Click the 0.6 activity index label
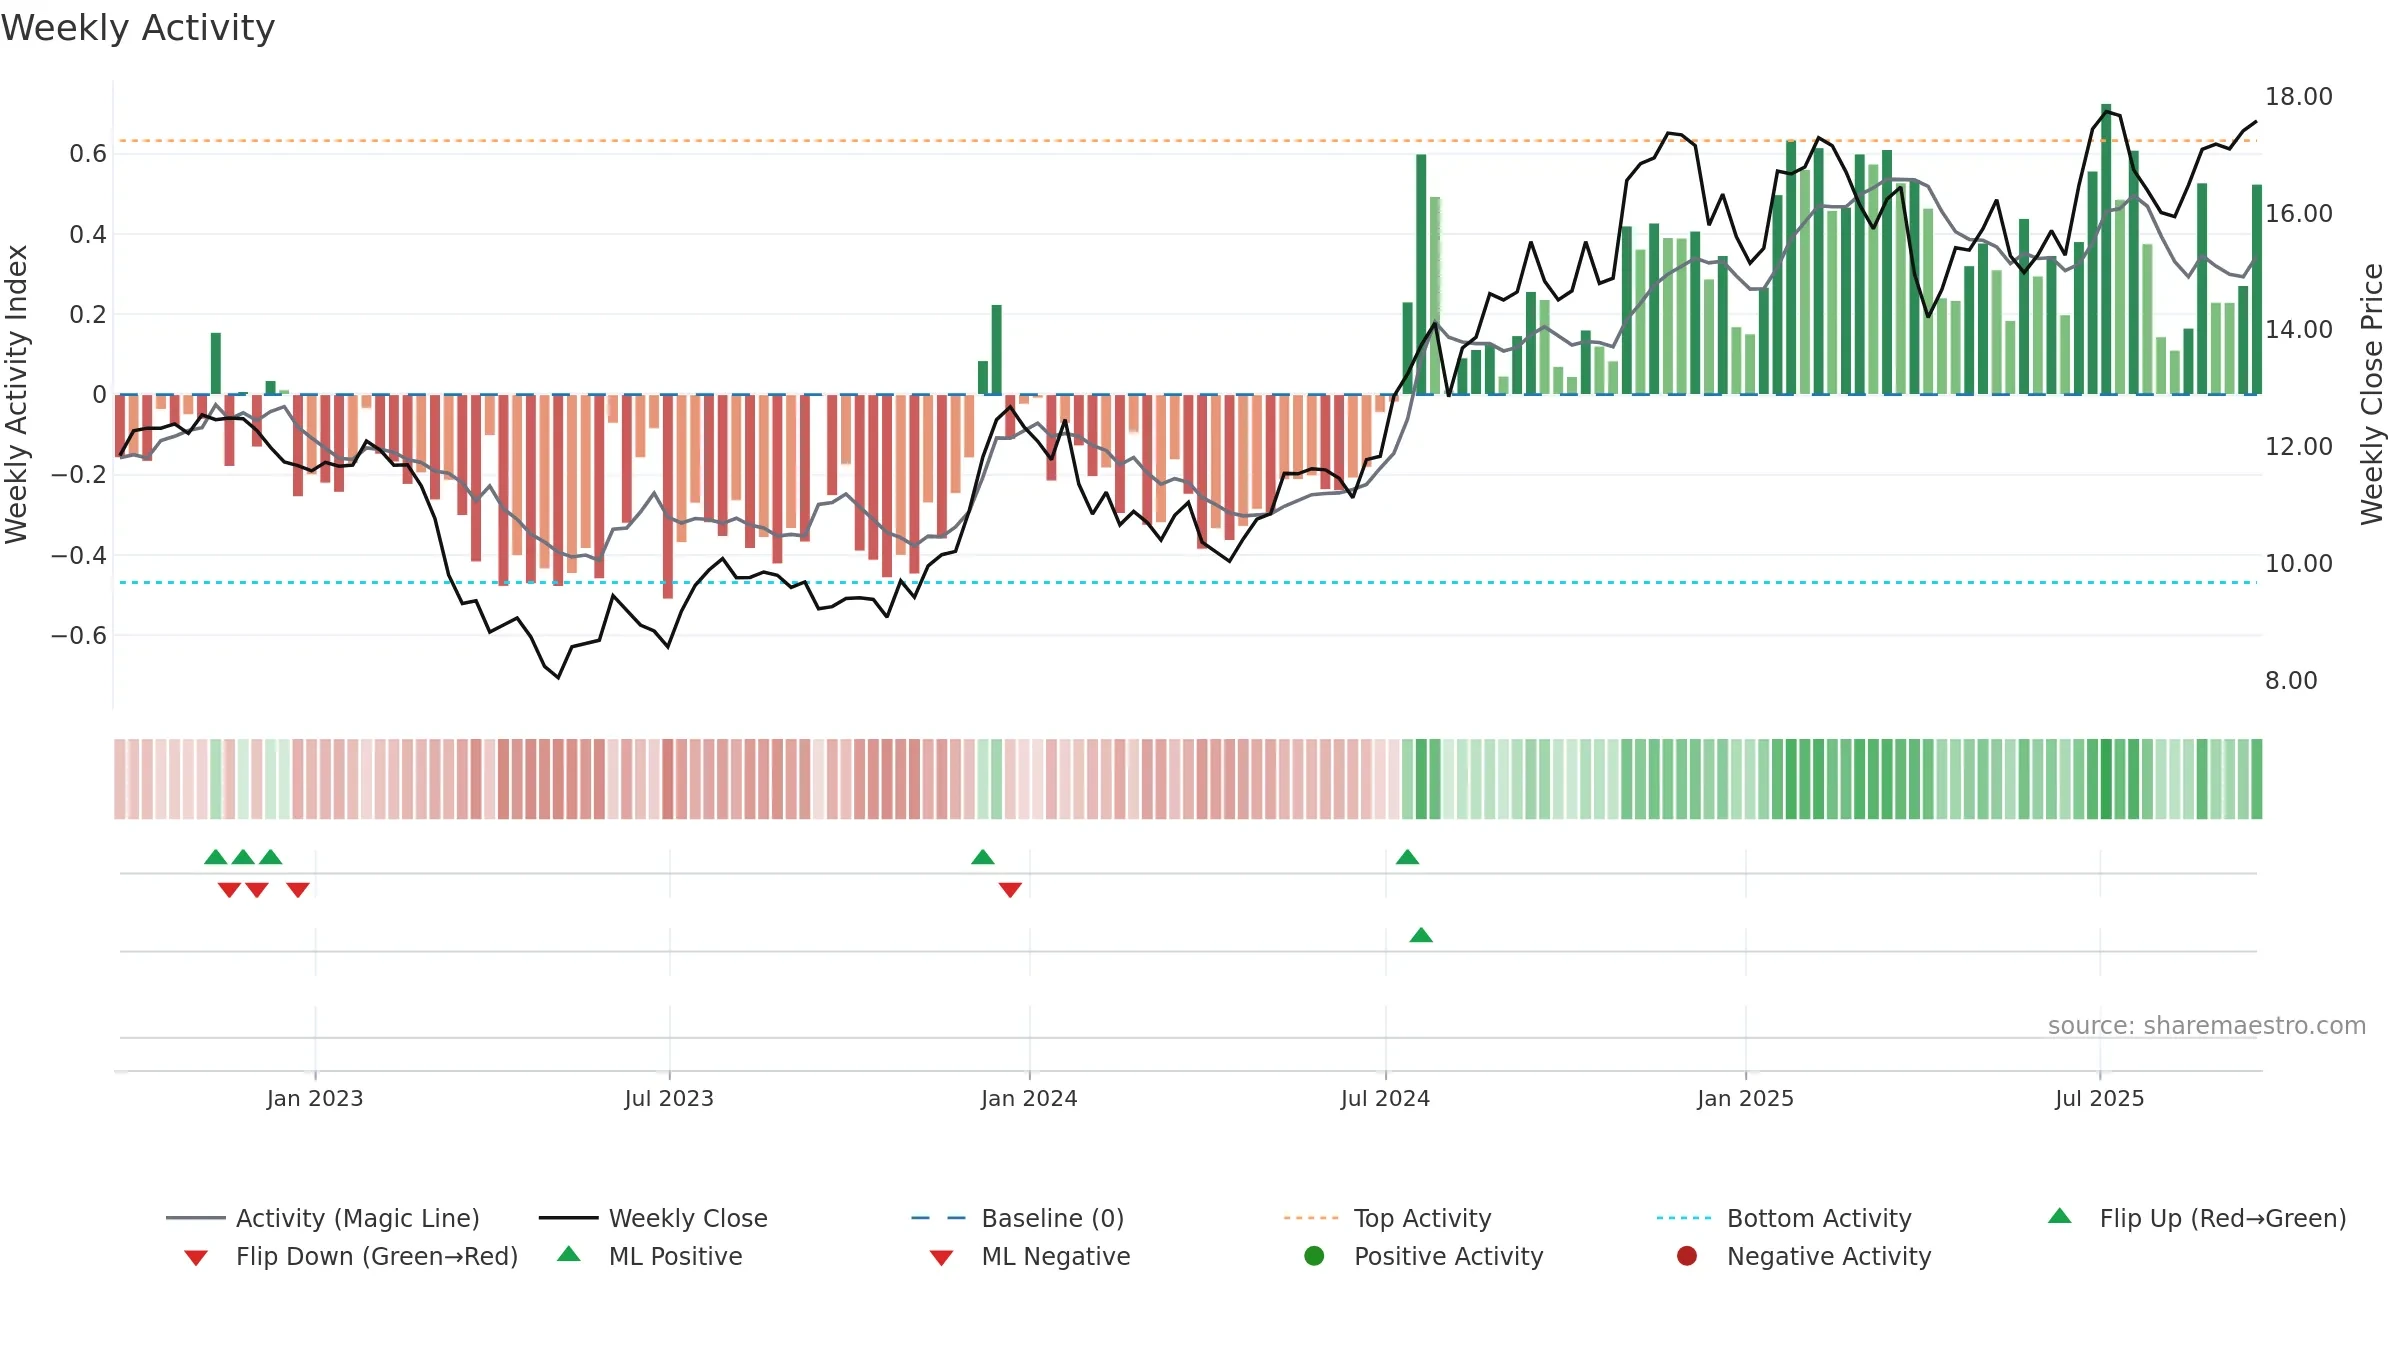The height and width of the screenshot is (1350, 2400). click(88, 154)
